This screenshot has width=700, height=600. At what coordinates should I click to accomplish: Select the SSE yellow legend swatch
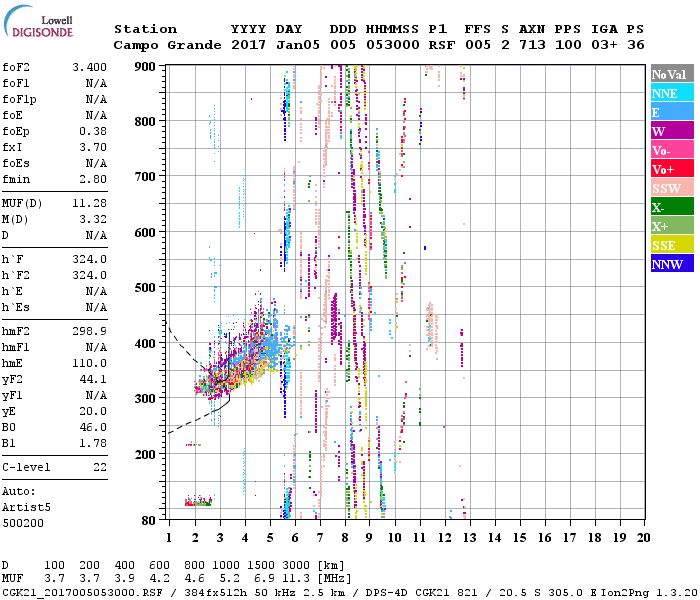point(672,245)
